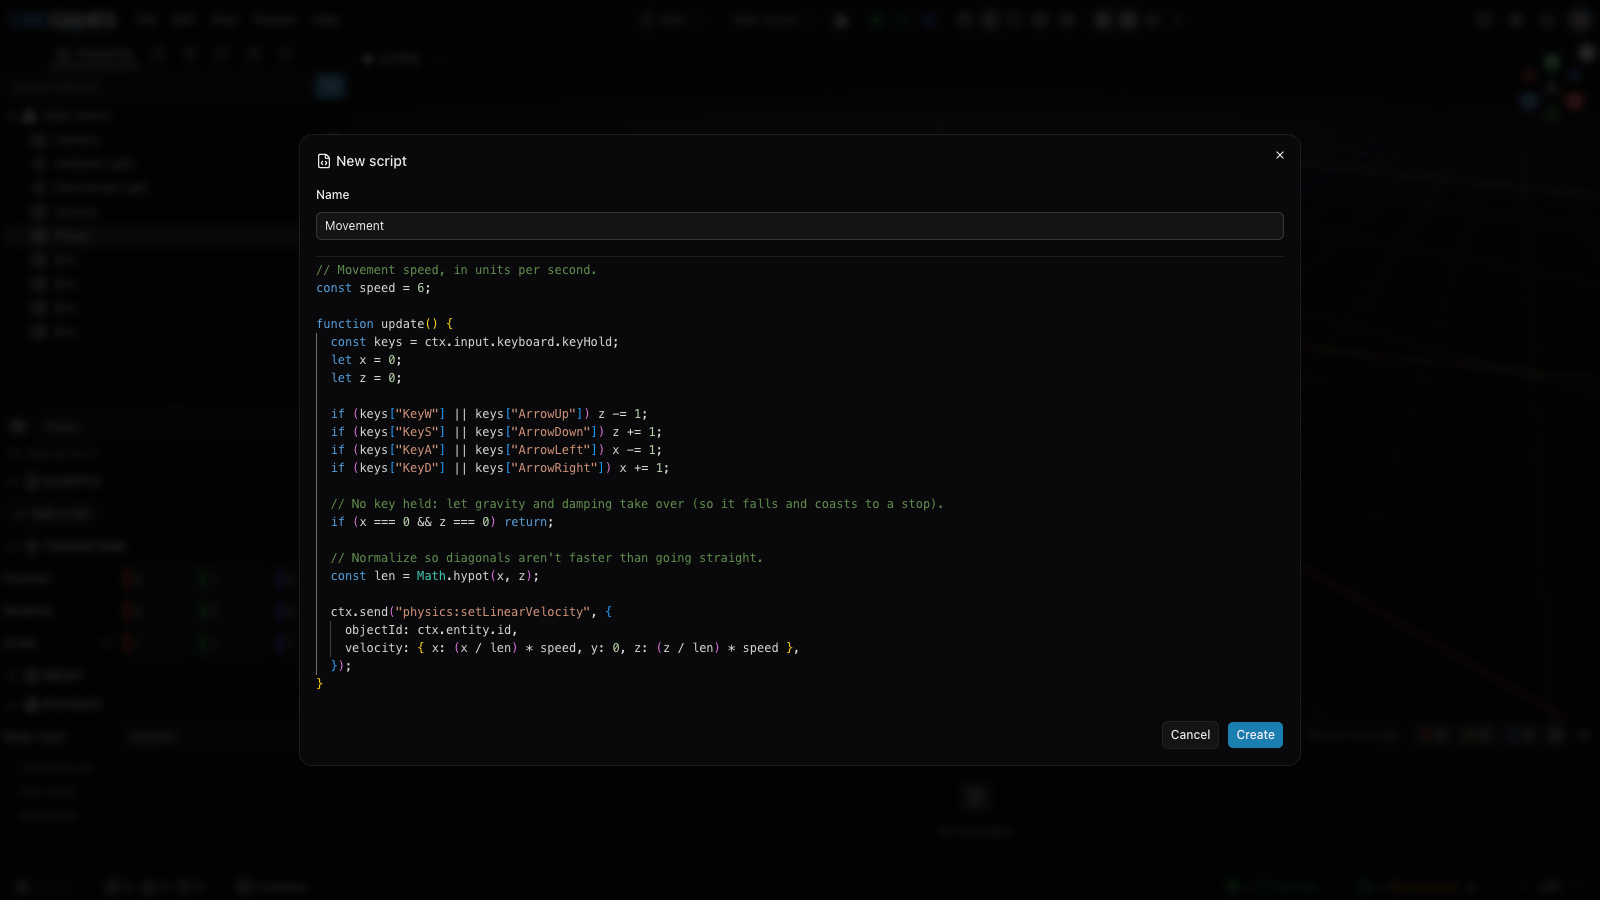Image resolution: width=1600 pixels, height=900 pixels.
Task: Click the KeyW / ArrowUp condition line
Action: click(x=489, y=414)
